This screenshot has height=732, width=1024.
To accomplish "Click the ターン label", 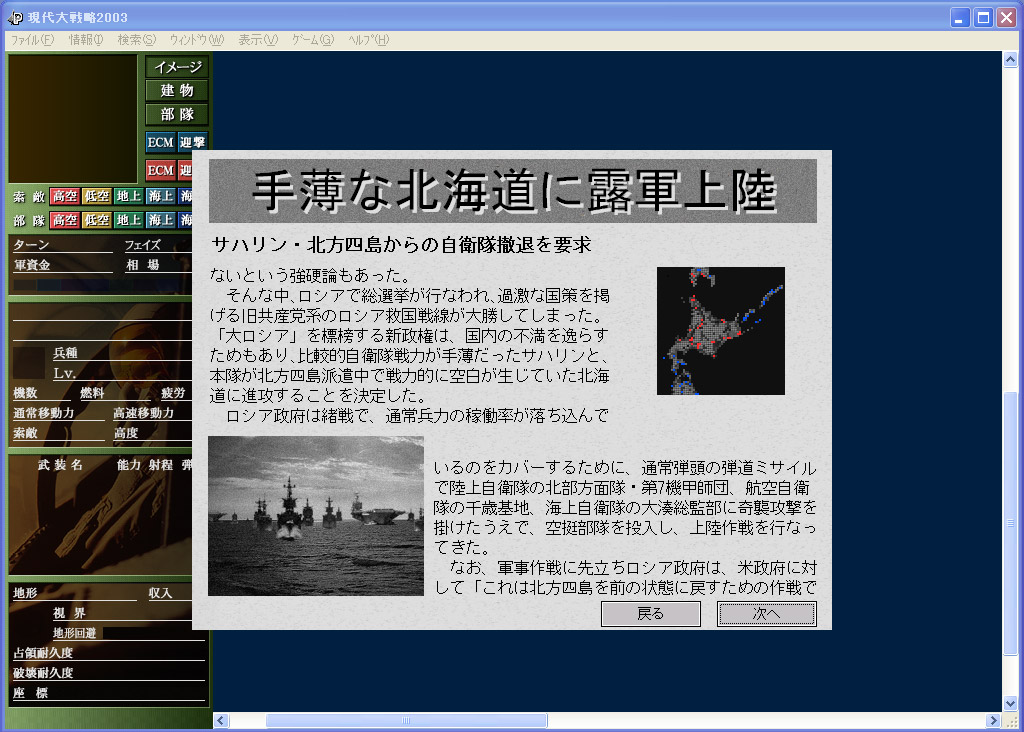I will tap(31, 245).
